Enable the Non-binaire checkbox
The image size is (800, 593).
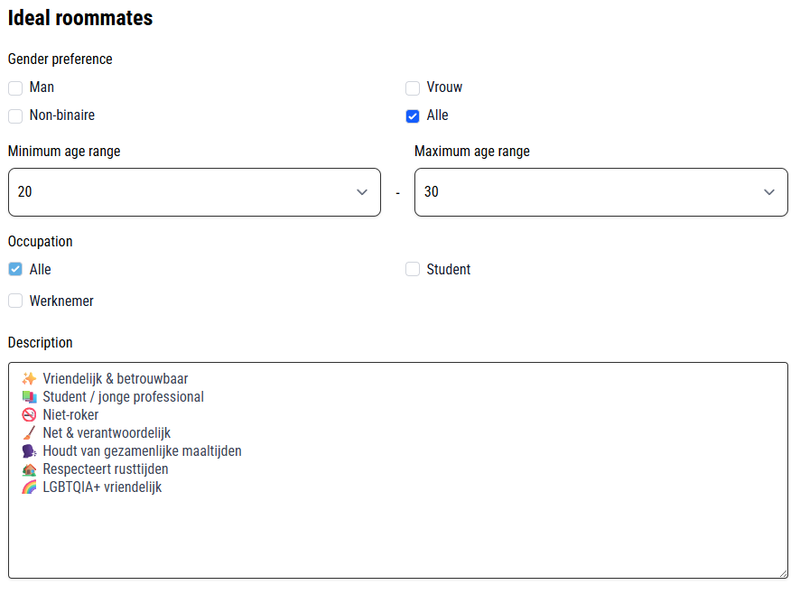15,116
